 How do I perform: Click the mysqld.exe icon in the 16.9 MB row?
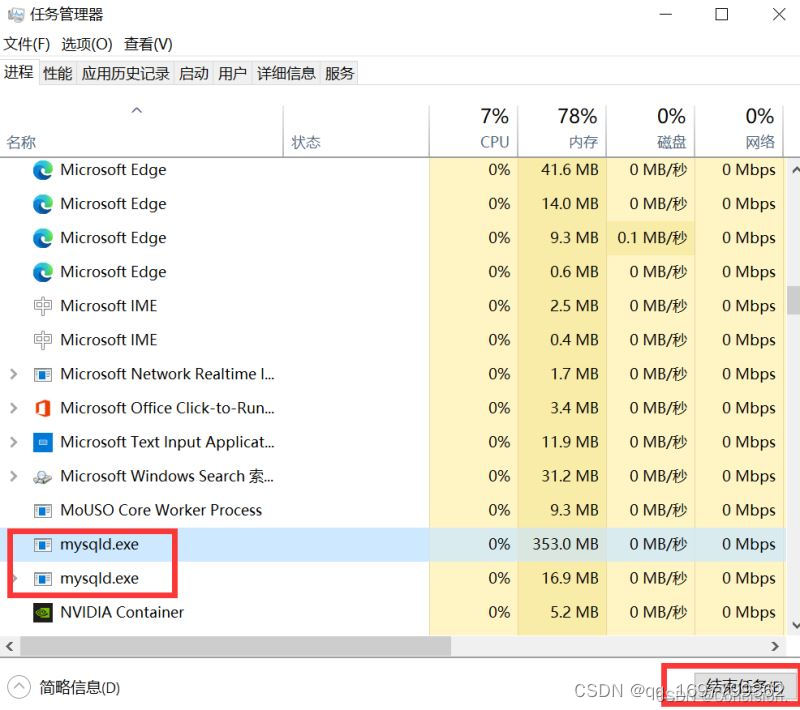click(x=43, y=579)
